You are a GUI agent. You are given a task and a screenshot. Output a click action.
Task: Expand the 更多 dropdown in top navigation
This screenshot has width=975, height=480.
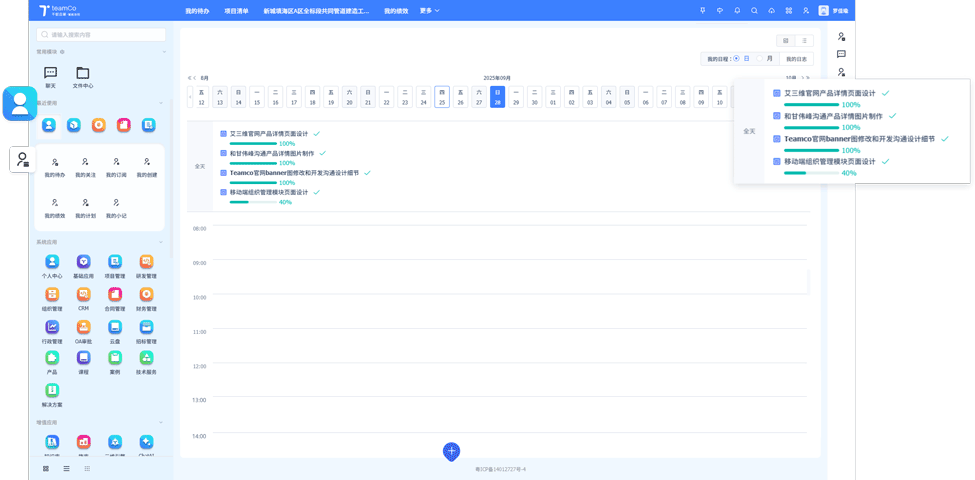pyautogui.click(x=429, y=11)
